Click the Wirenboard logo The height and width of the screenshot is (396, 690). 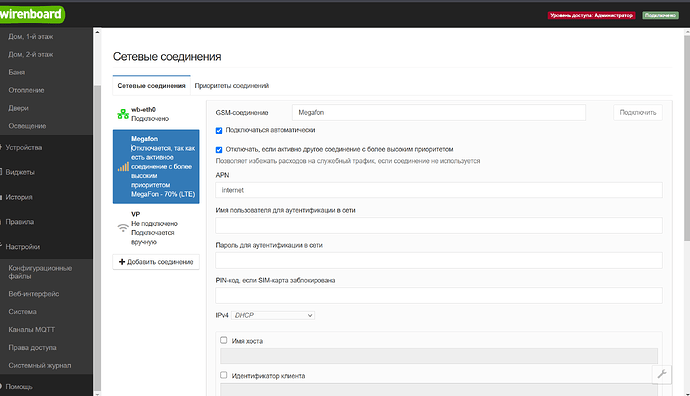point(32,15)
